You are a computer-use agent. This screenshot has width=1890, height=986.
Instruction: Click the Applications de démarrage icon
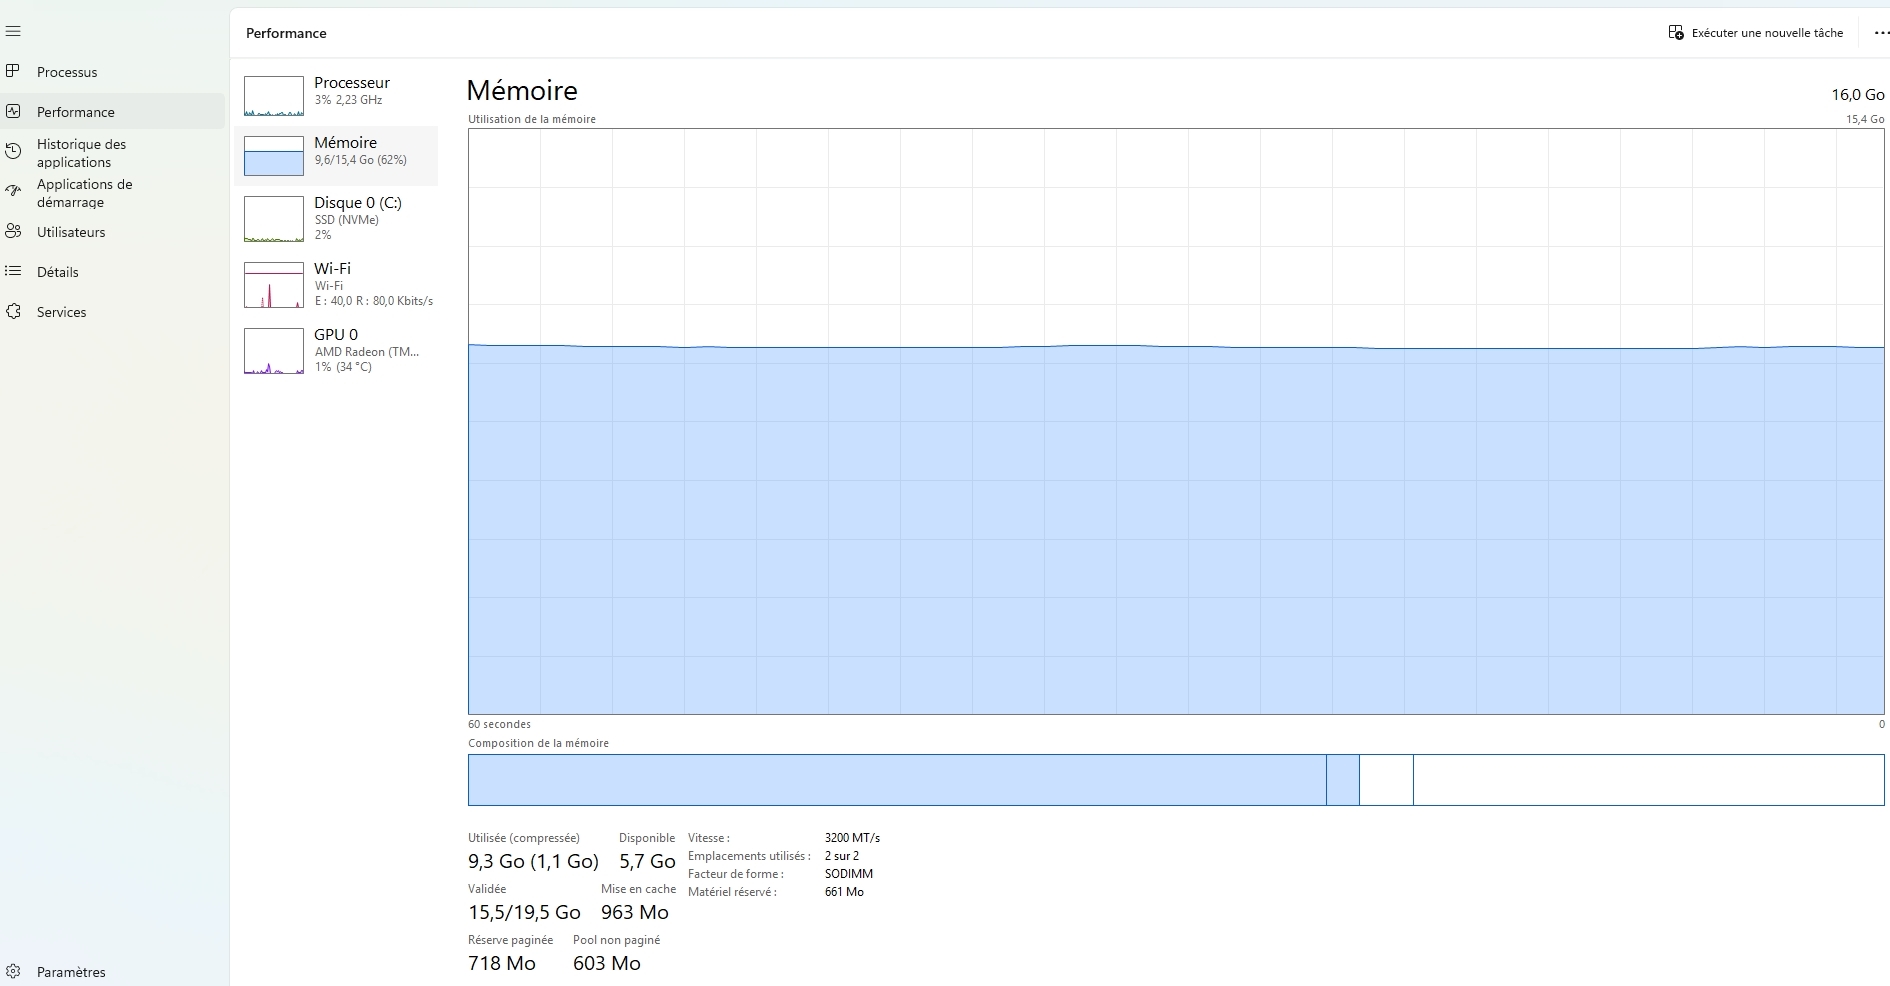click(13, 191)
